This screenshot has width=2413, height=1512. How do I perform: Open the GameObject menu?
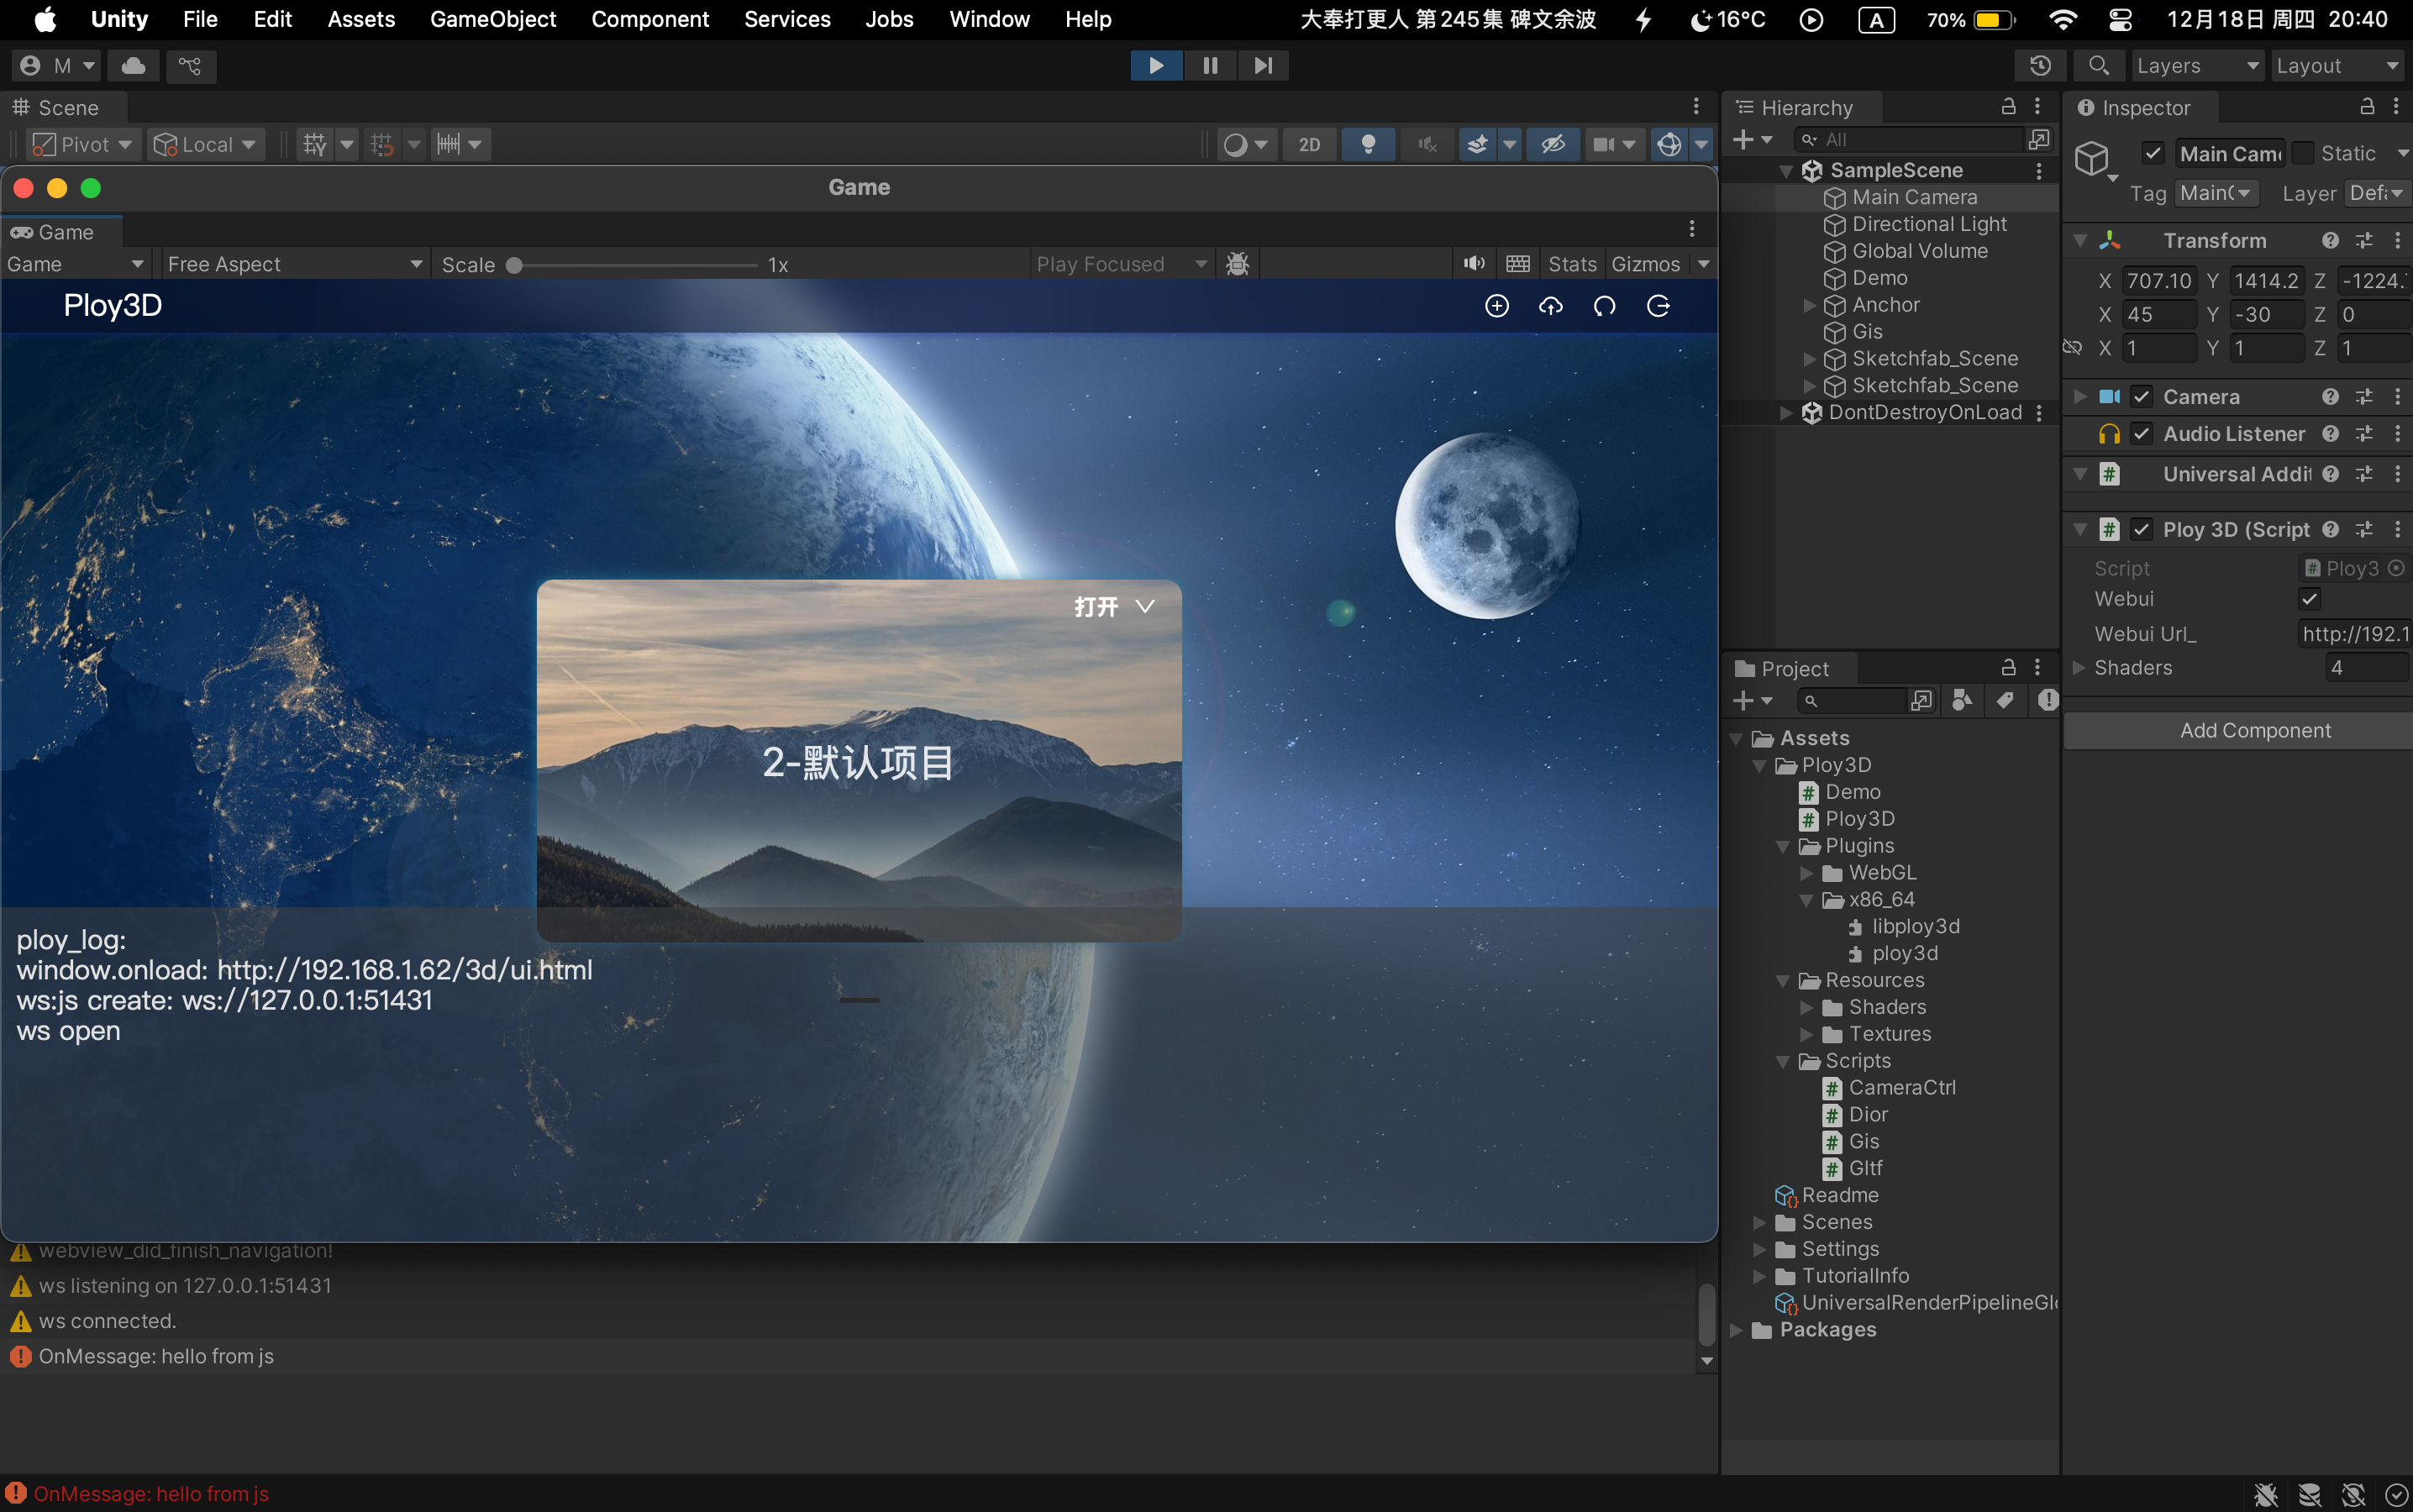(492, 19)
